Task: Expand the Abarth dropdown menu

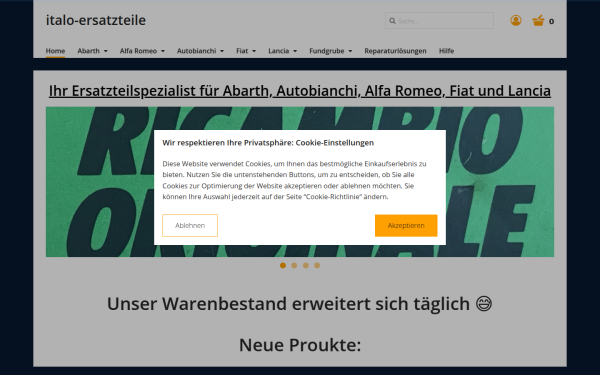Action: point(92,51)
